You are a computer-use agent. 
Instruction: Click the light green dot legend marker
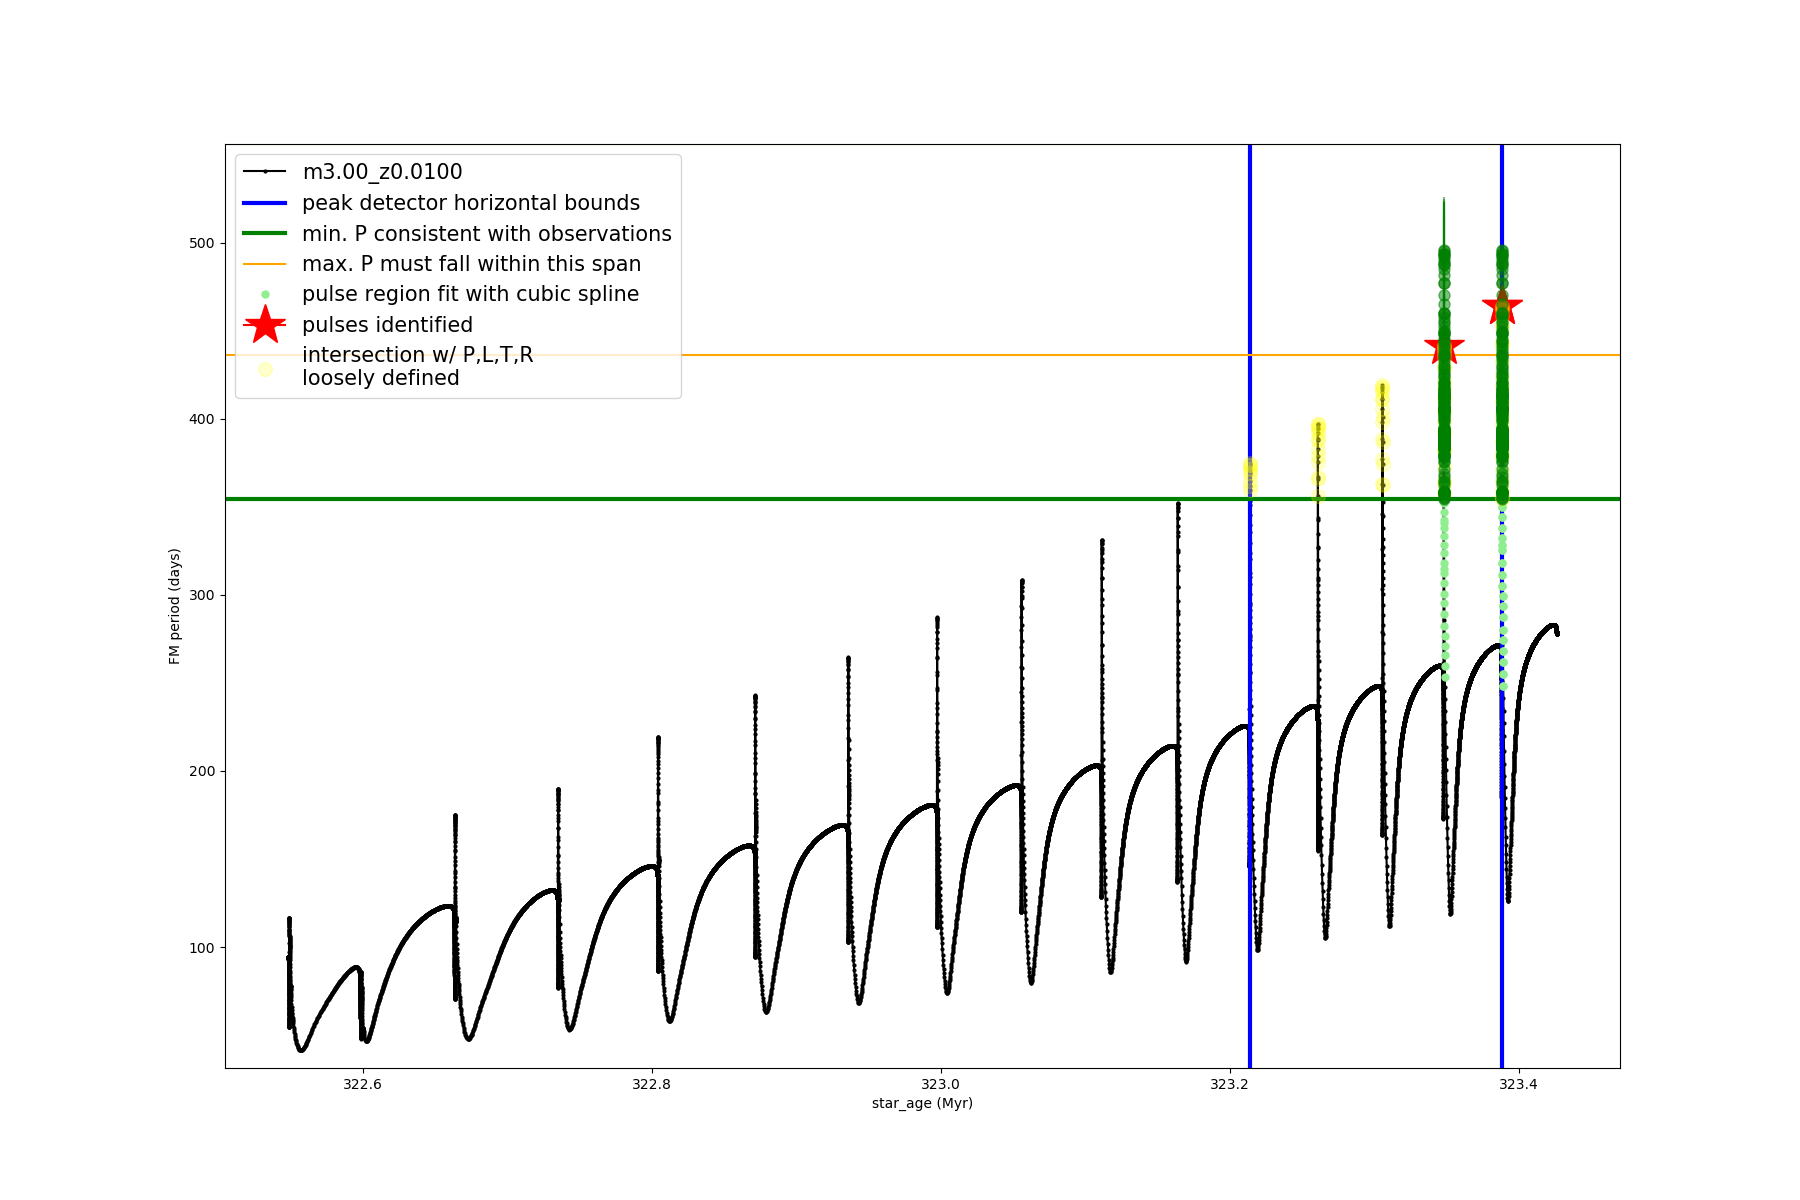click(265, 295)
